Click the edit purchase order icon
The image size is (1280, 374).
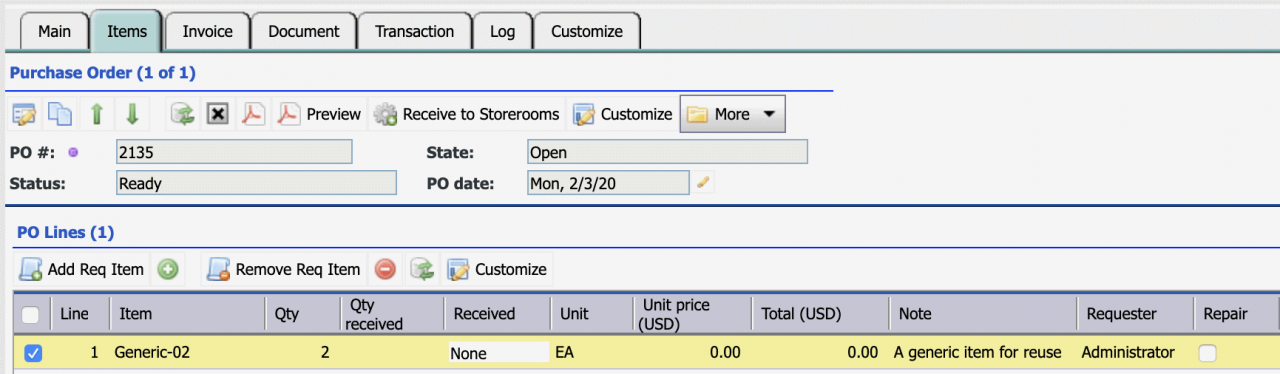pos(26,114)
